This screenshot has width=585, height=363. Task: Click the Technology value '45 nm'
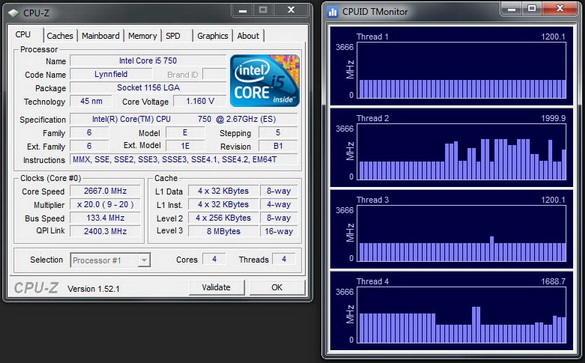point(91,101)
